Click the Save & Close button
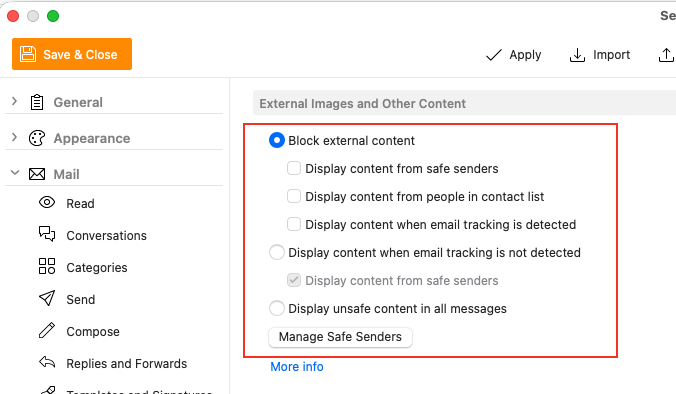 coord(72,54)
